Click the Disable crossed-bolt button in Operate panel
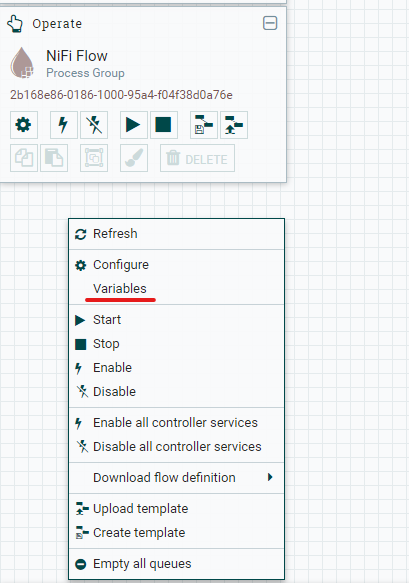 click(x=94, y=125)
